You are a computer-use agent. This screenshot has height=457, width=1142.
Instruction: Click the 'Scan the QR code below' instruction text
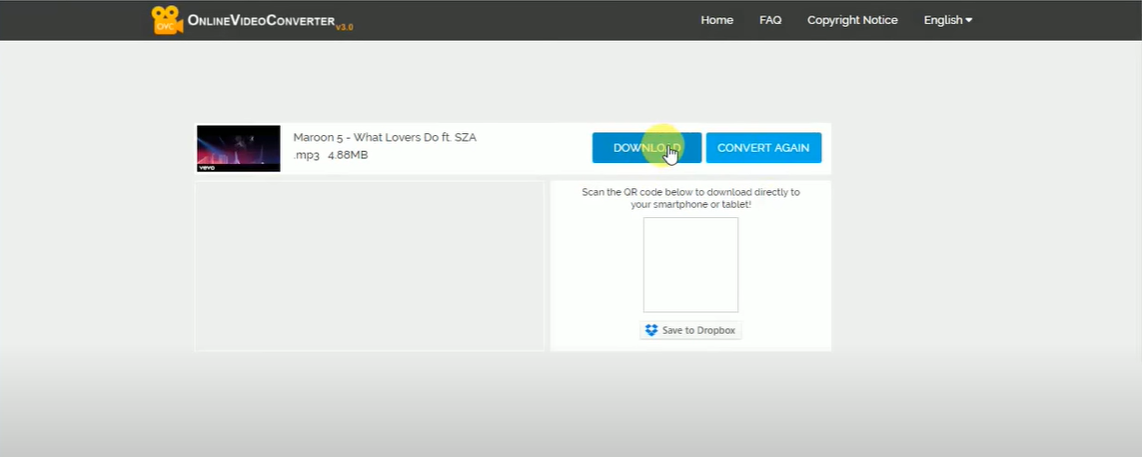[x=690, y=198]
